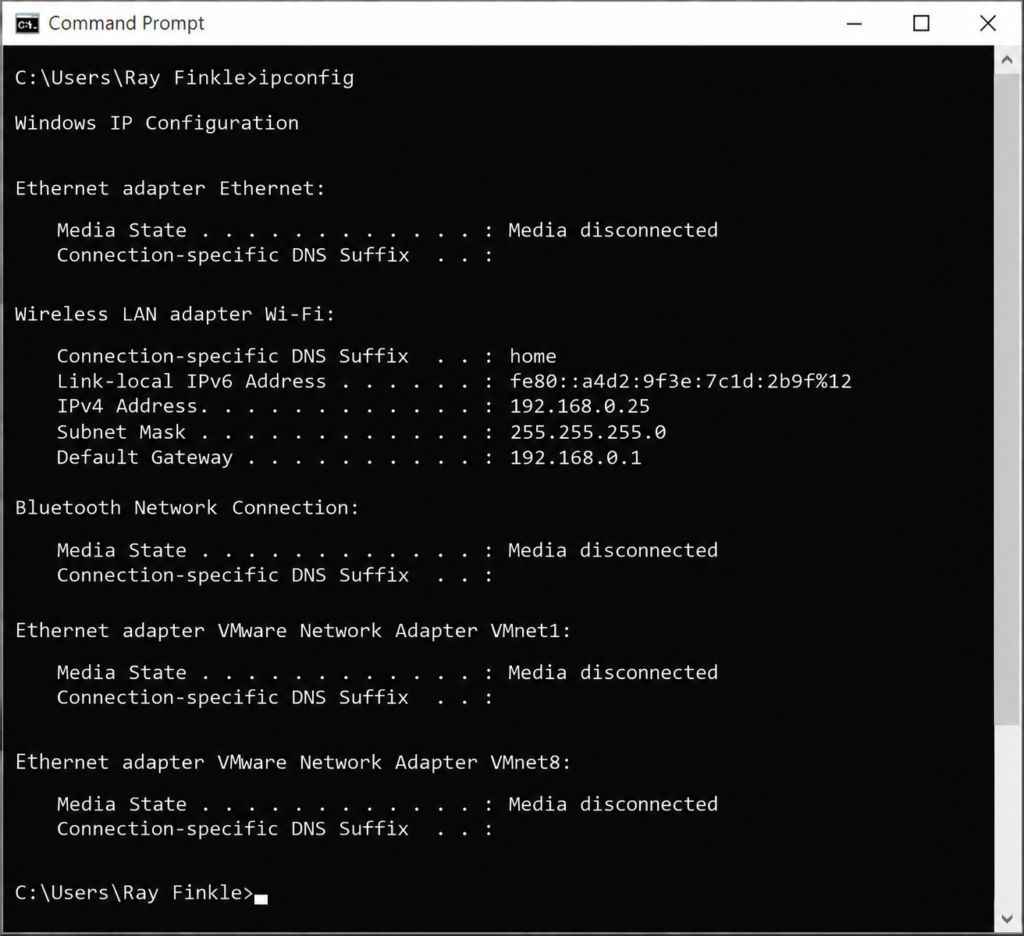
Task: Click the IPv6 address fe80::a4d2:9f3e:7c1d:2b9f%12
Action: click(680, 381)
